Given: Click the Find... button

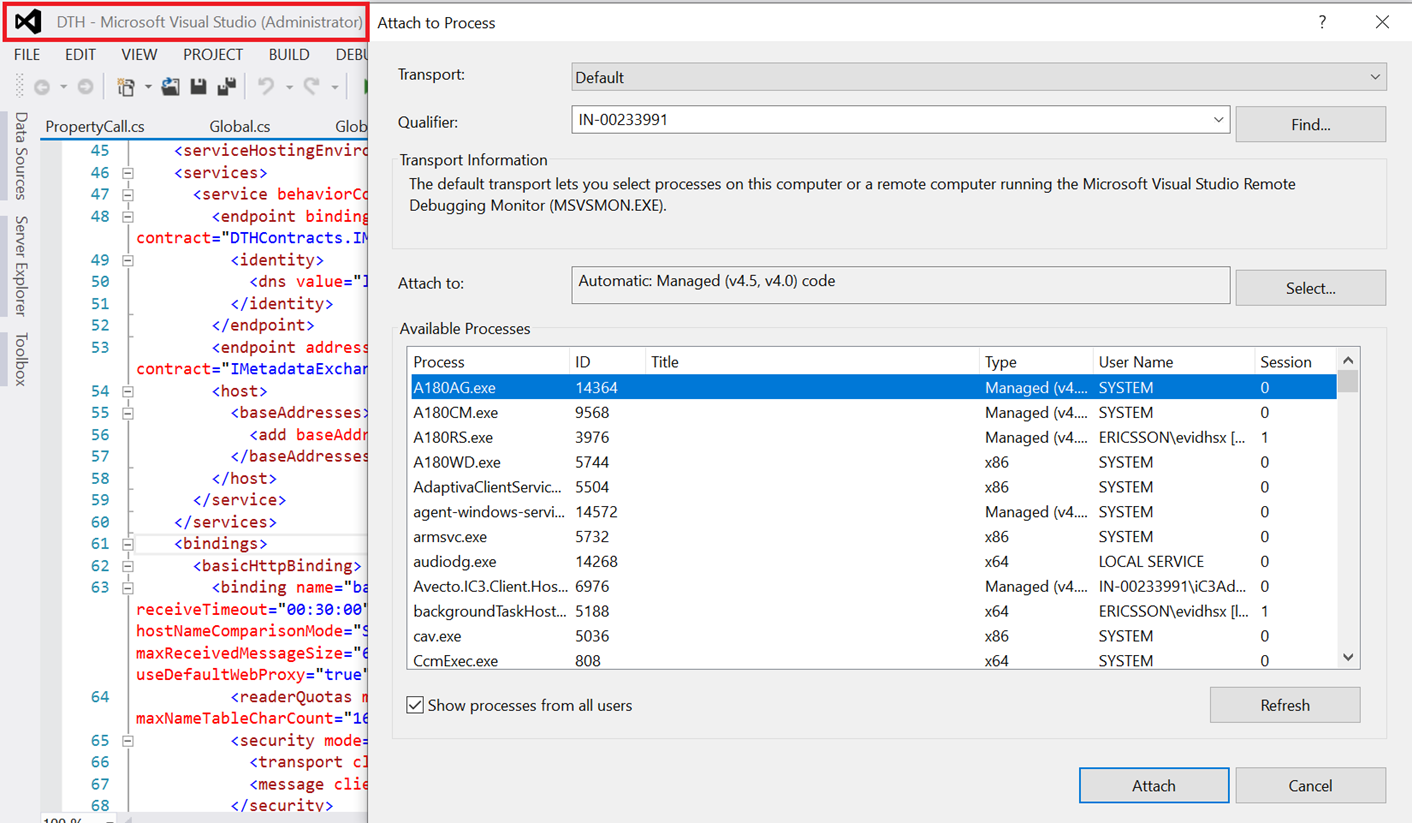Looking at the screenshot, I should 1310,124.
